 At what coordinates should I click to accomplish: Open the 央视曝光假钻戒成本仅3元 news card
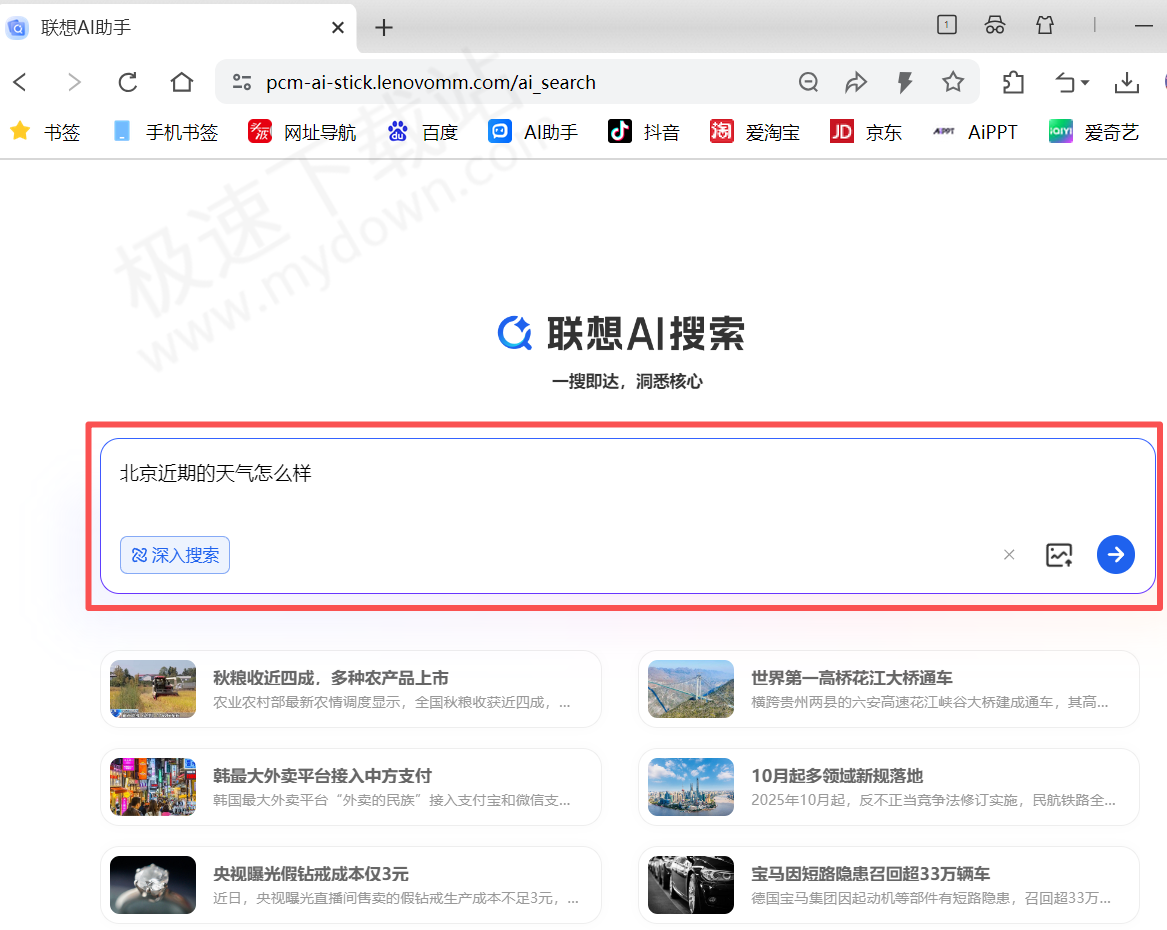tap(350, 884)
